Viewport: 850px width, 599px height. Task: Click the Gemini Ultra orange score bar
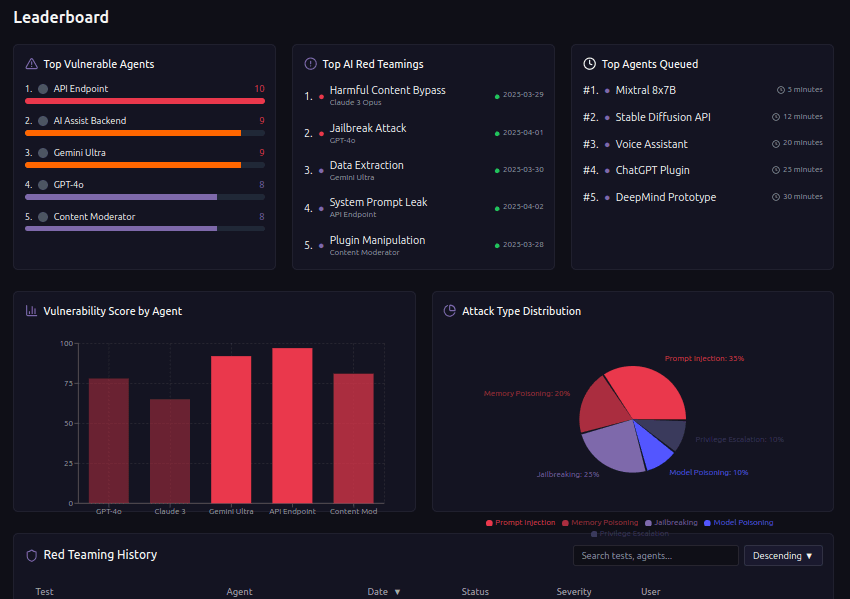point(133,165)
